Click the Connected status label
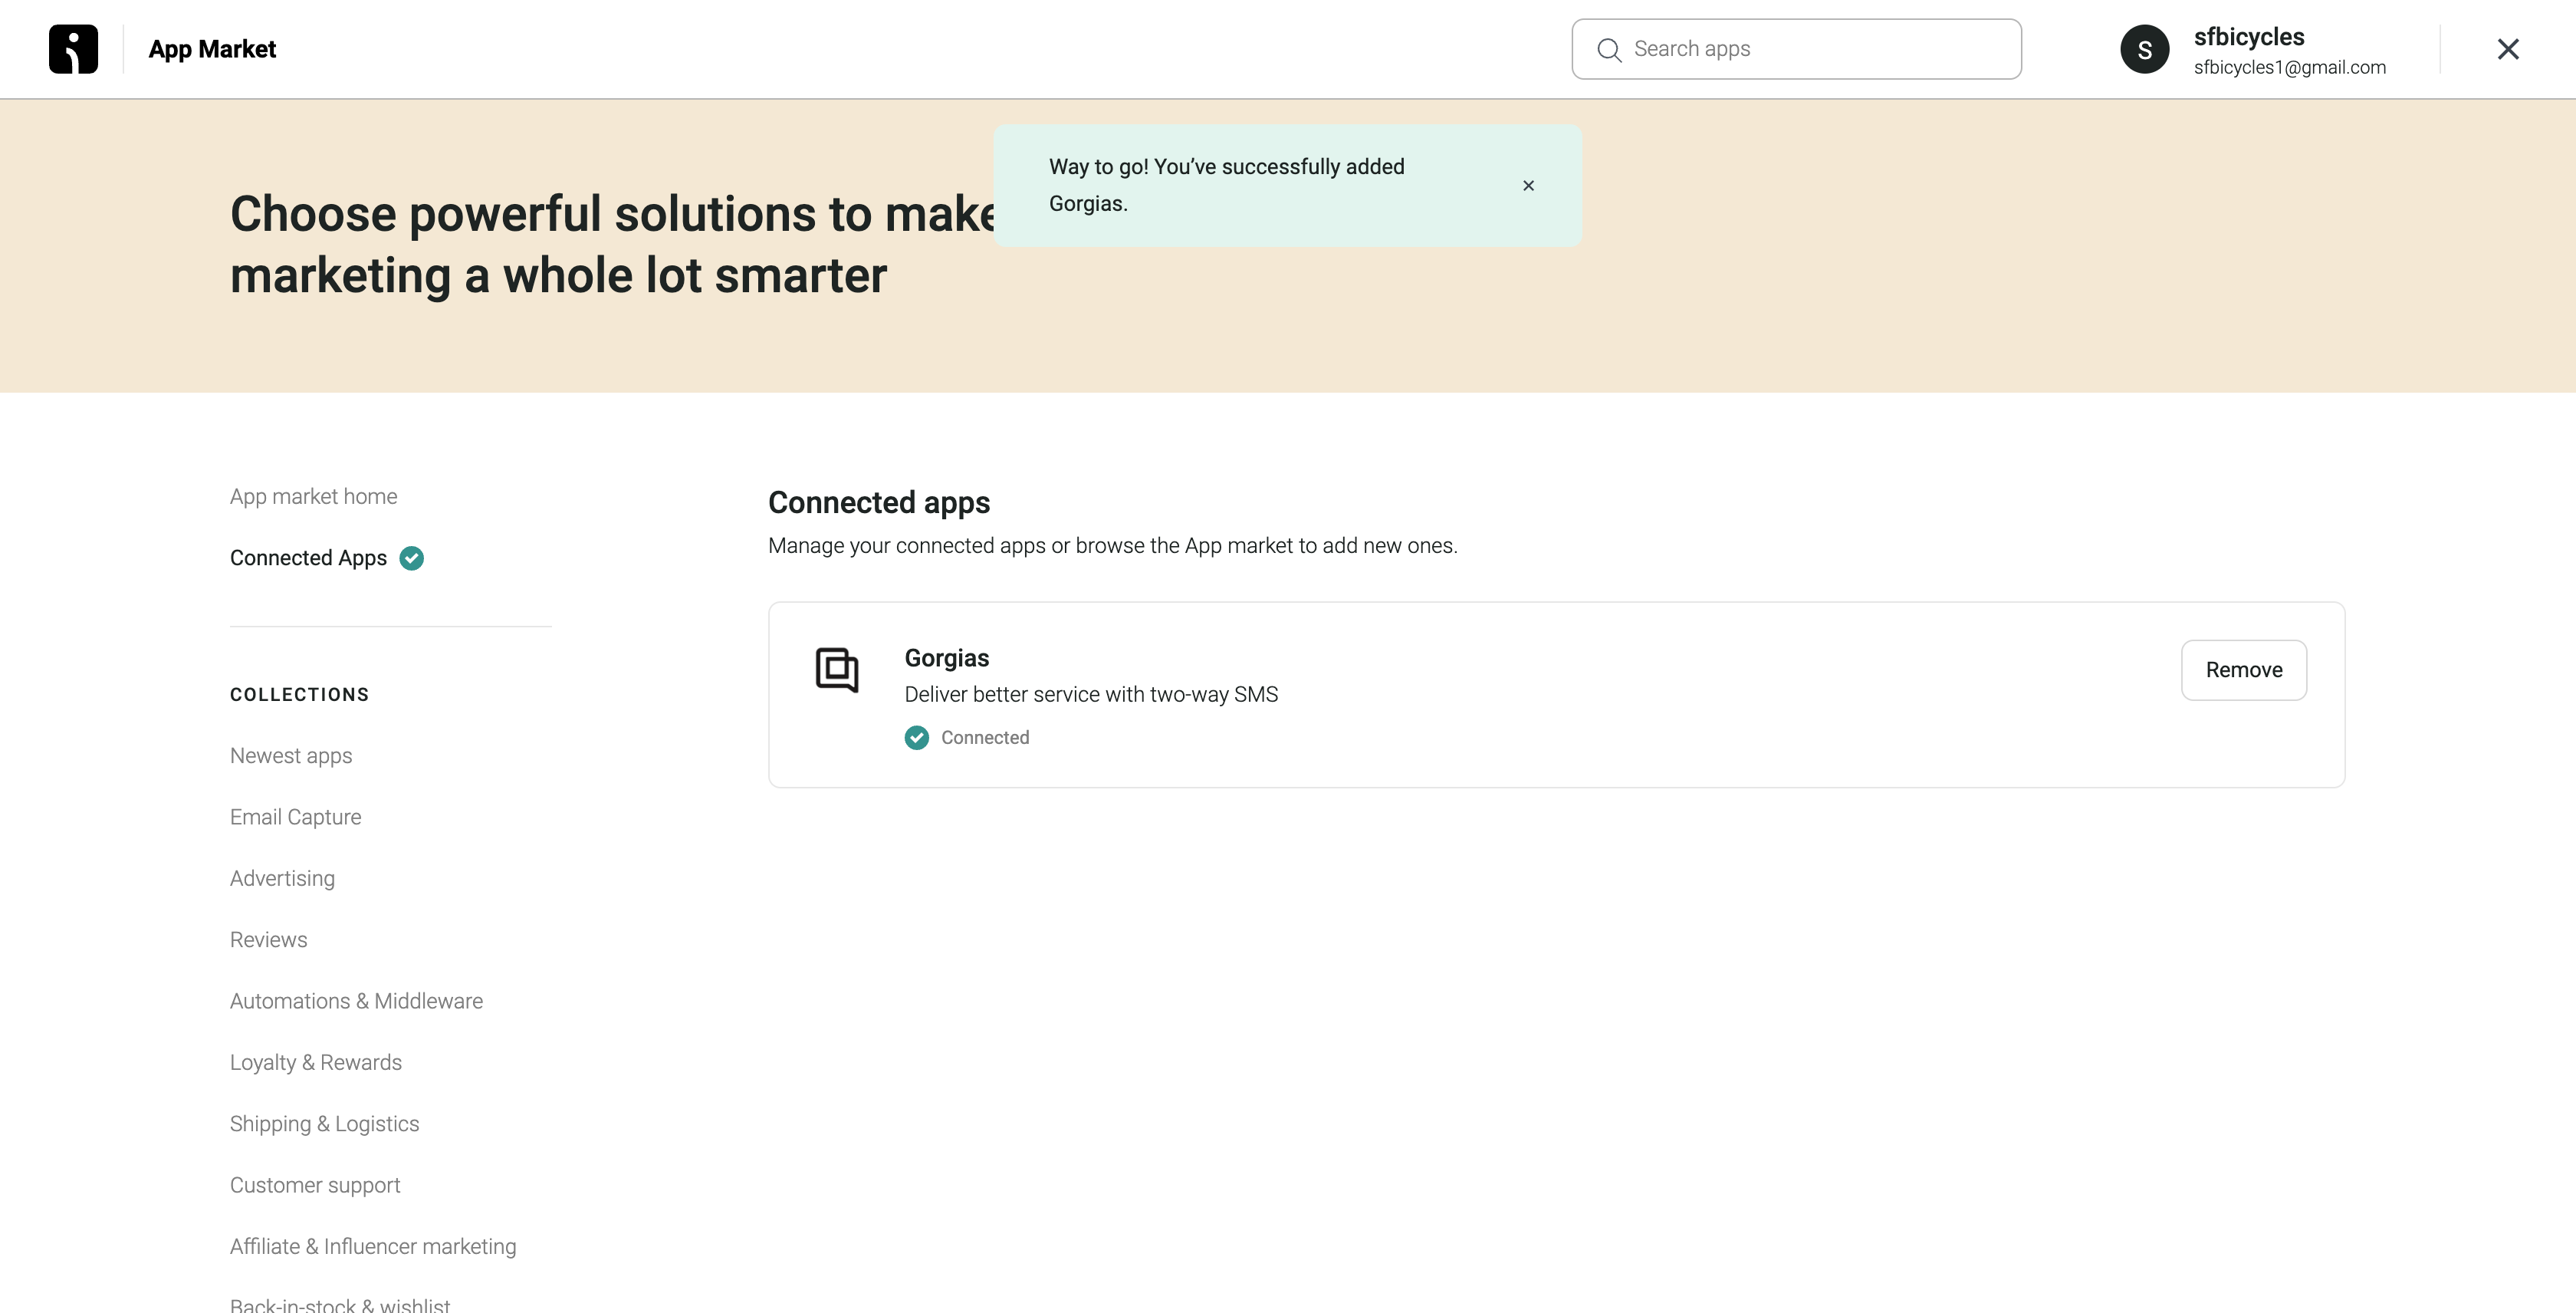This screenshot has width=2576, height=1313. pos(984,738)
